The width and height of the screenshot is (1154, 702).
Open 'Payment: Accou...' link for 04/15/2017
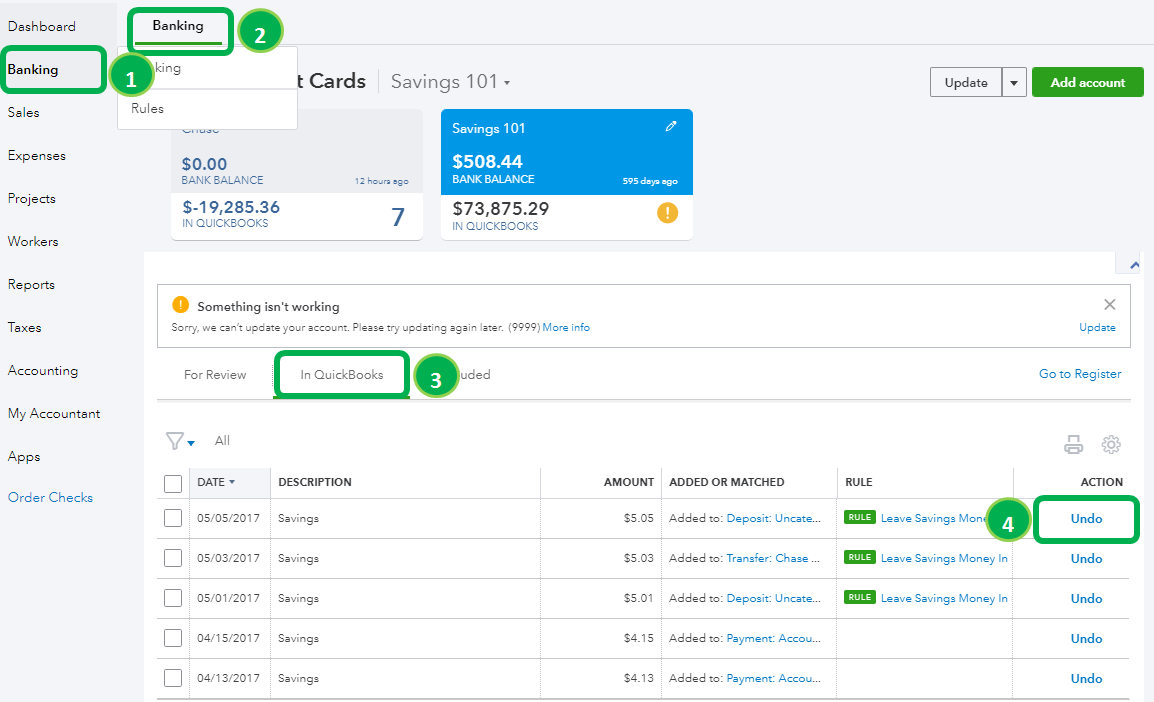(774, 638)
